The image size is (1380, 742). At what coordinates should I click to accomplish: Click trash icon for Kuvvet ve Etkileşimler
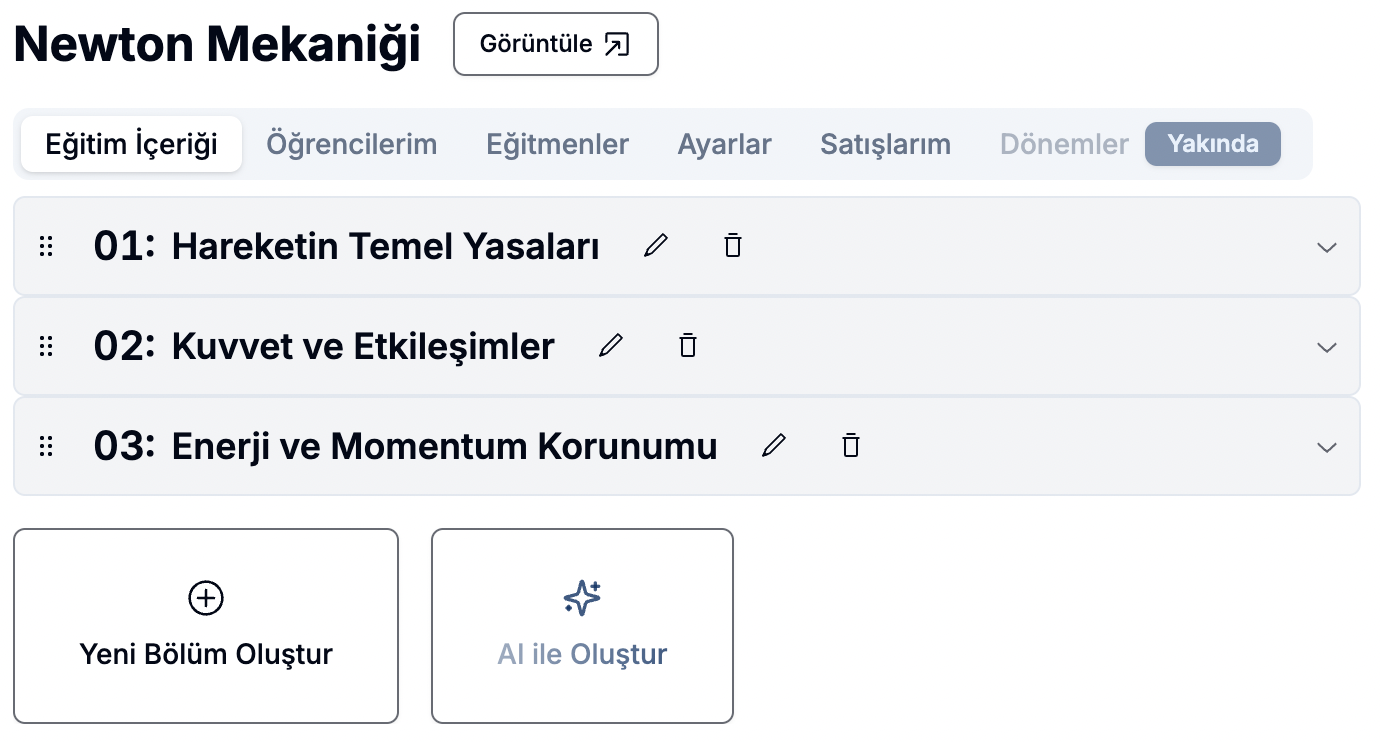coord(688,346)
